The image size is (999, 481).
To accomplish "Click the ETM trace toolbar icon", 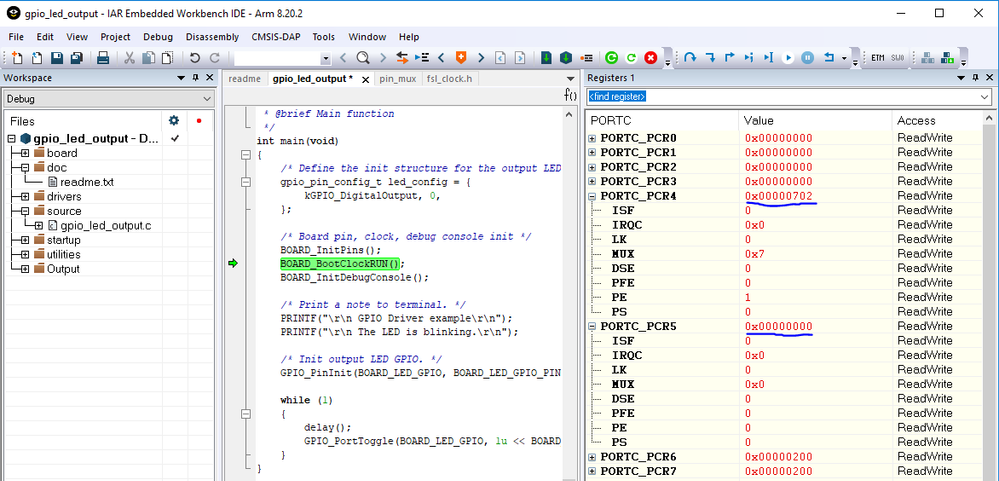I will [x=878, y=58].
